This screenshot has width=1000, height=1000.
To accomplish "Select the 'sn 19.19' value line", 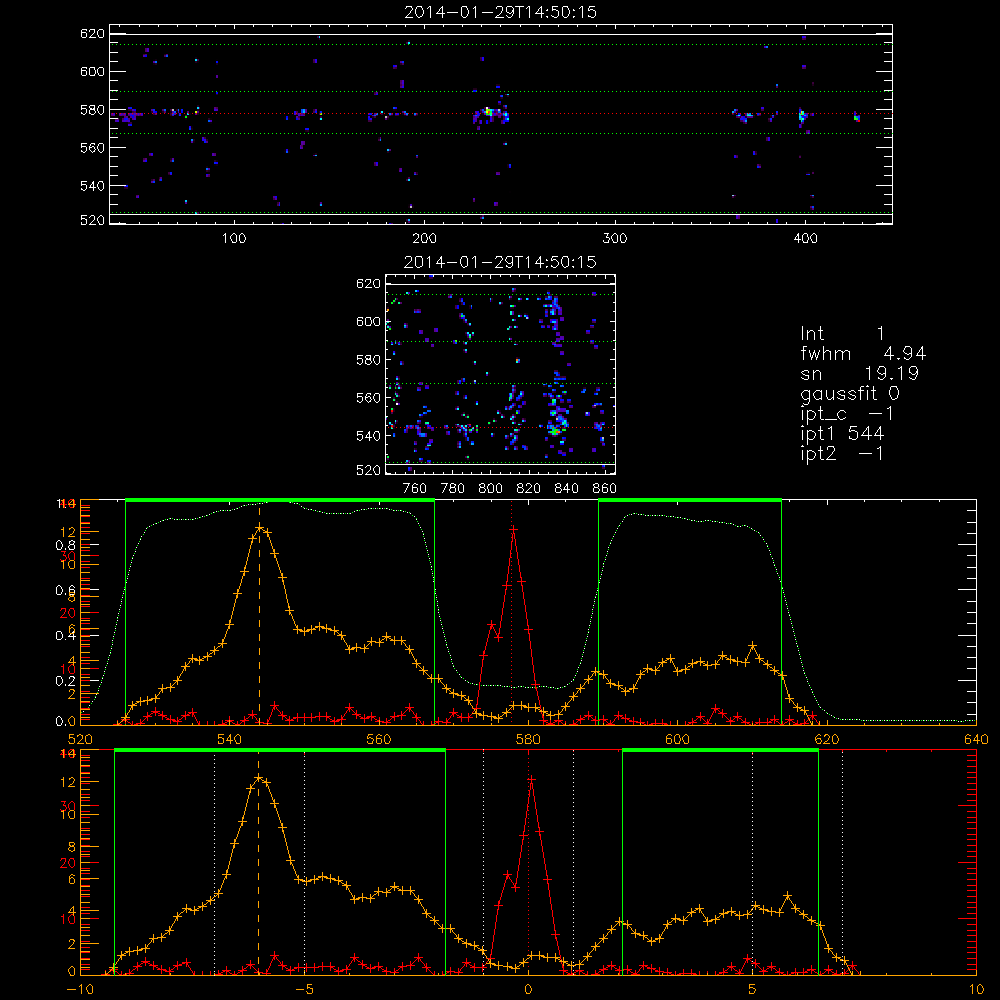I will pos(859,373).
